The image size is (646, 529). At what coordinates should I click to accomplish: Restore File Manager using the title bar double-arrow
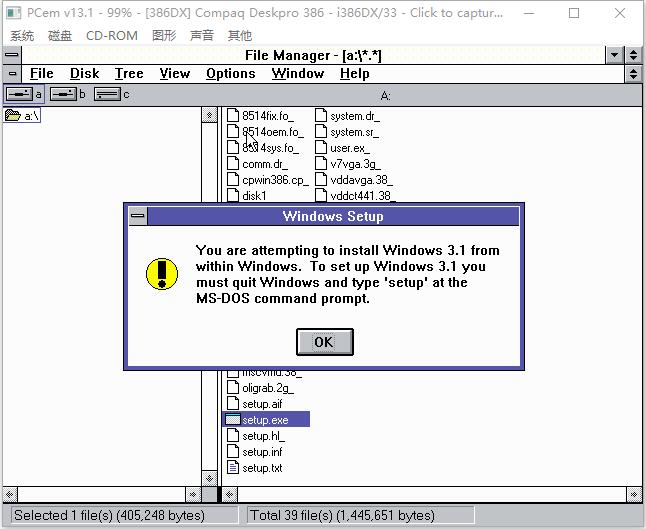click(x=634, y=55)
